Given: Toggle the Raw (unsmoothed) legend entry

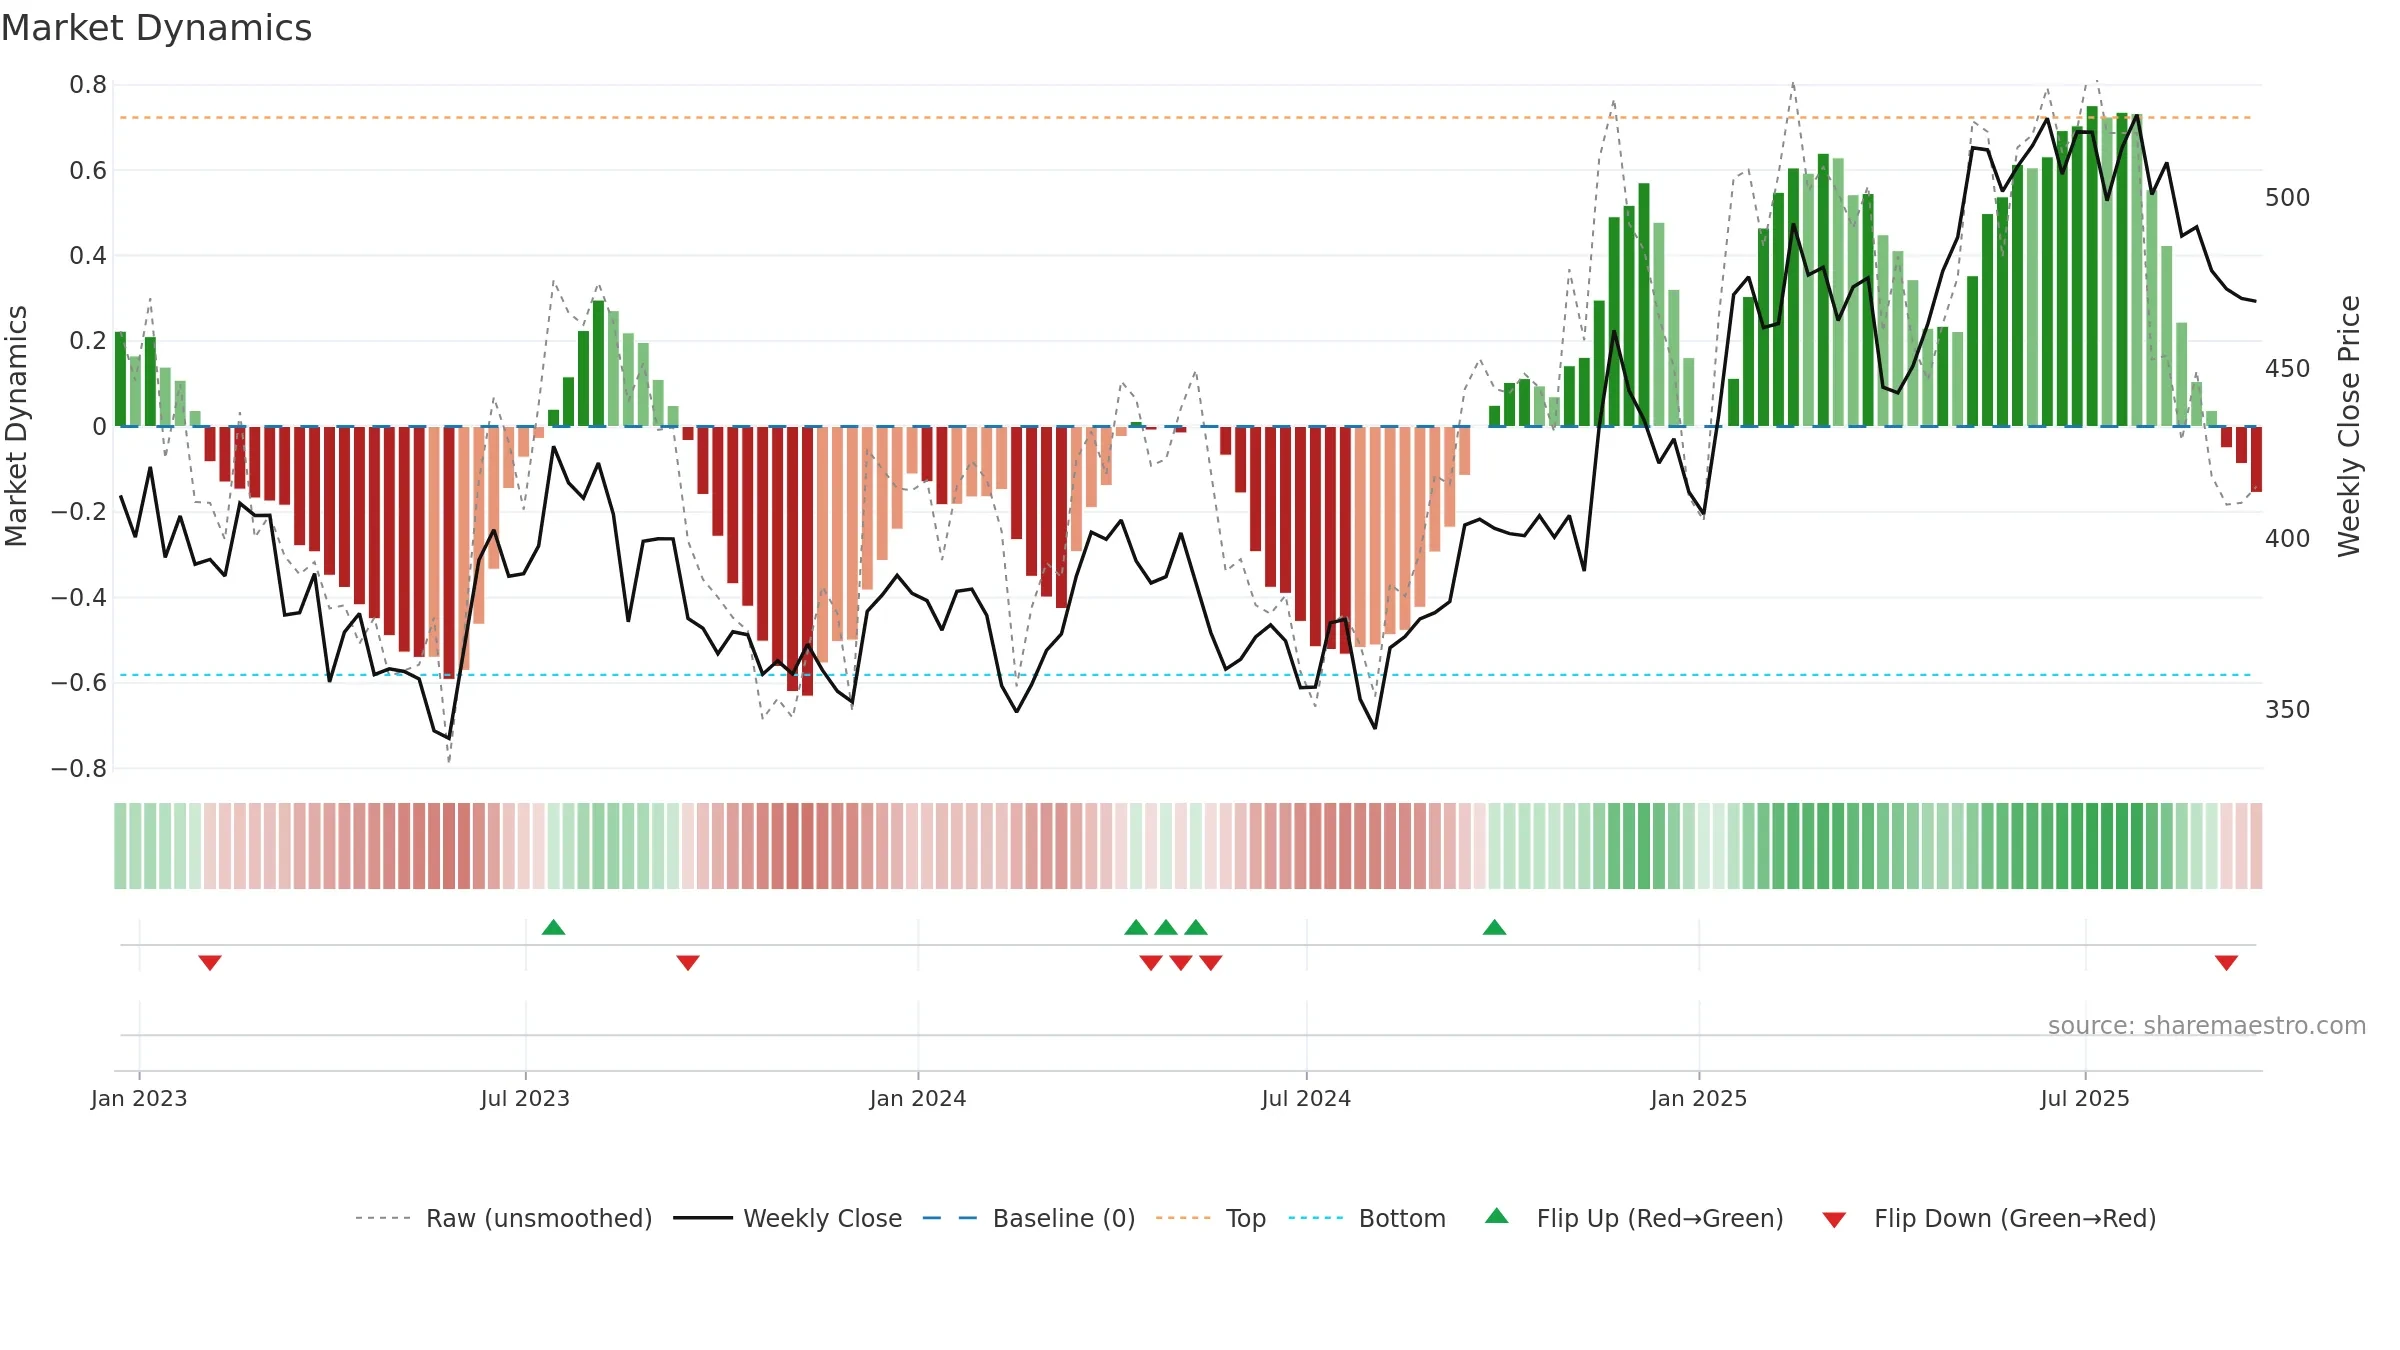Looking at the screenshot, I should 503,1218.
